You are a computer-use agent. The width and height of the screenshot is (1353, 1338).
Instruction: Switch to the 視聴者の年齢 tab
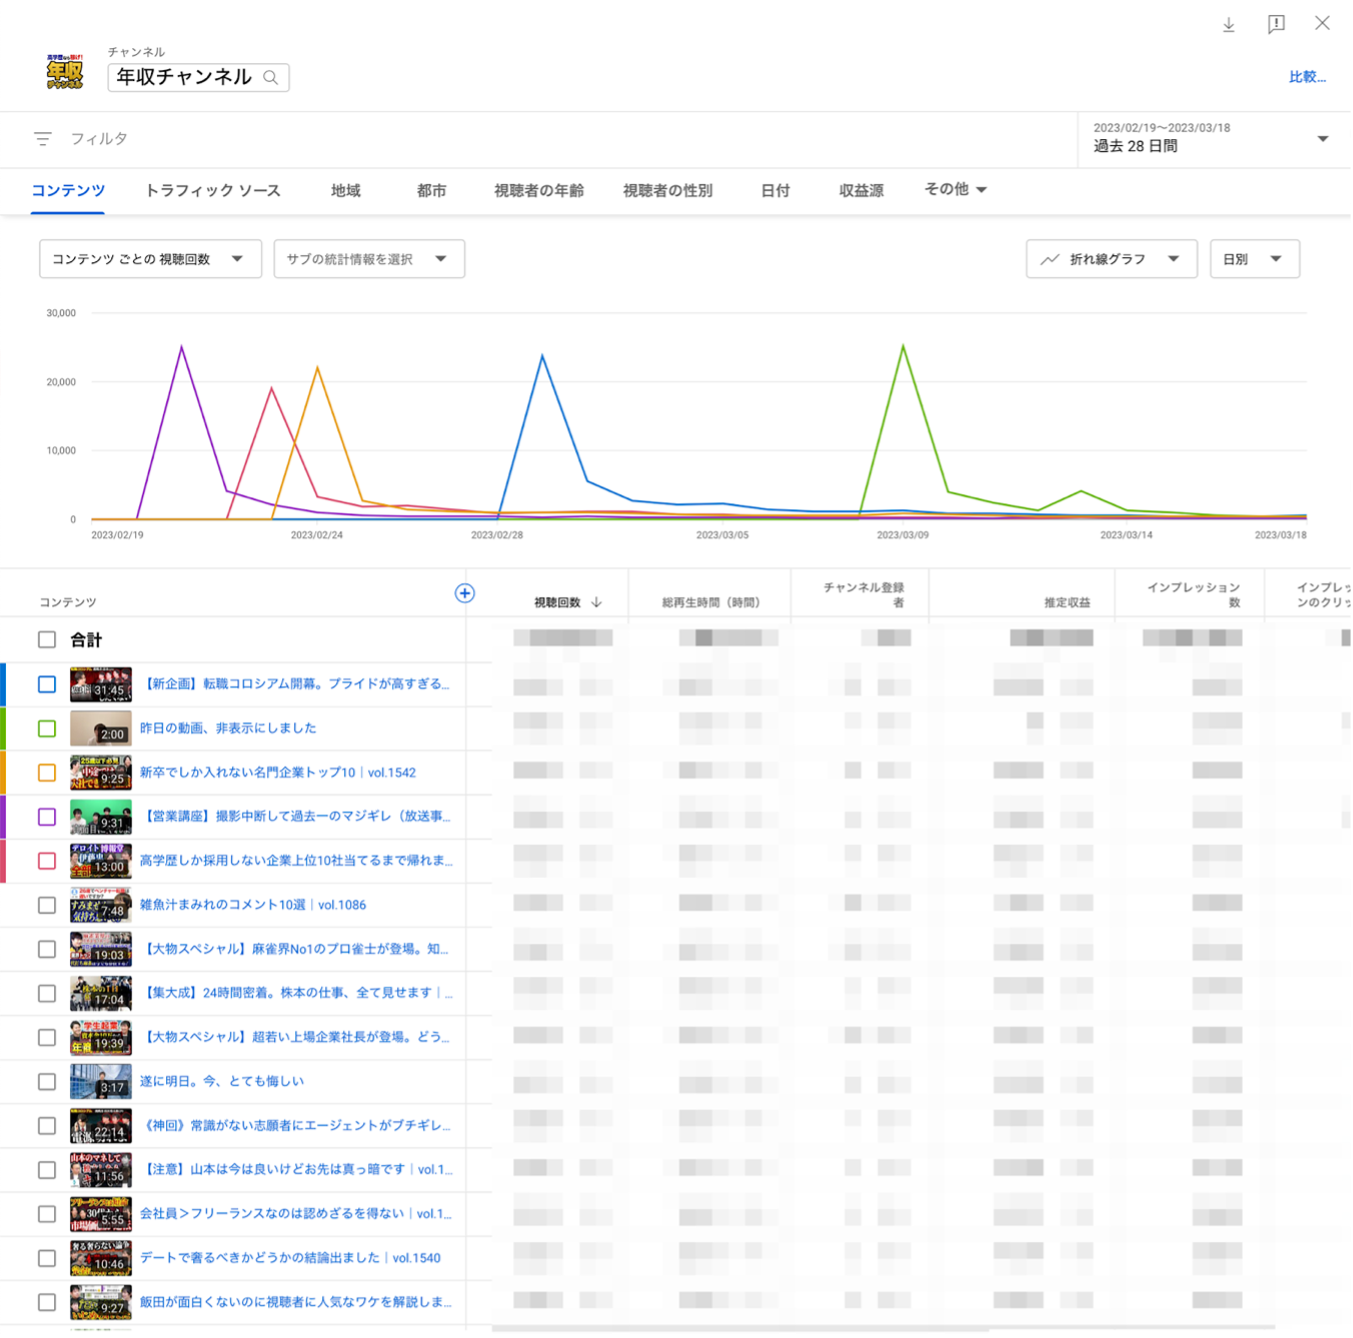(539, 190)
